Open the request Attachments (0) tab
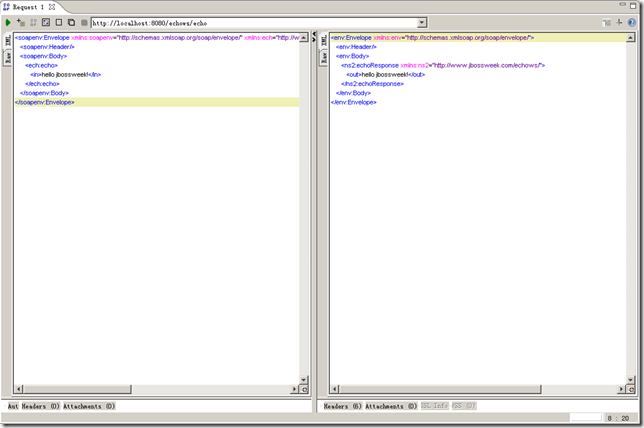The width and height of the screenshot is (644, 428). 89,406
